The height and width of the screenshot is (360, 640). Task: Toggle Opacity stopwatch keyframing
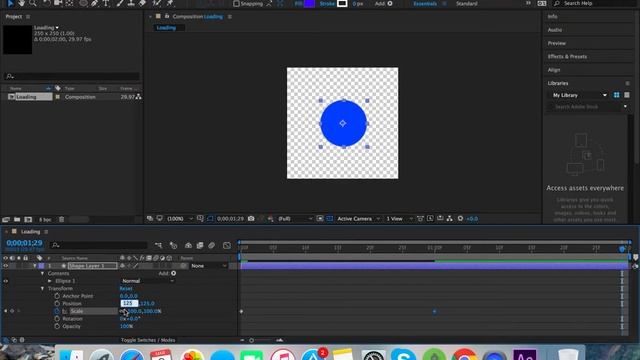(x=57, y=326)
